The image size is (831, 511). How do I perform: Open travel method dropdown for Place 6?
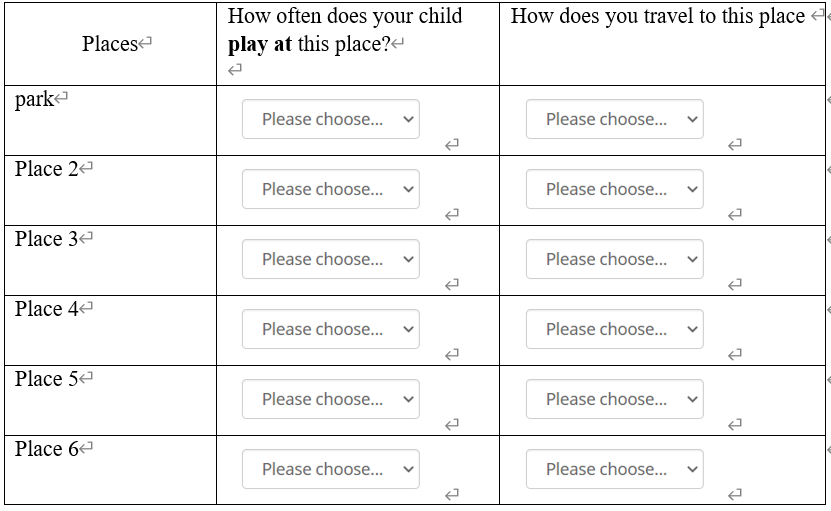614,469
